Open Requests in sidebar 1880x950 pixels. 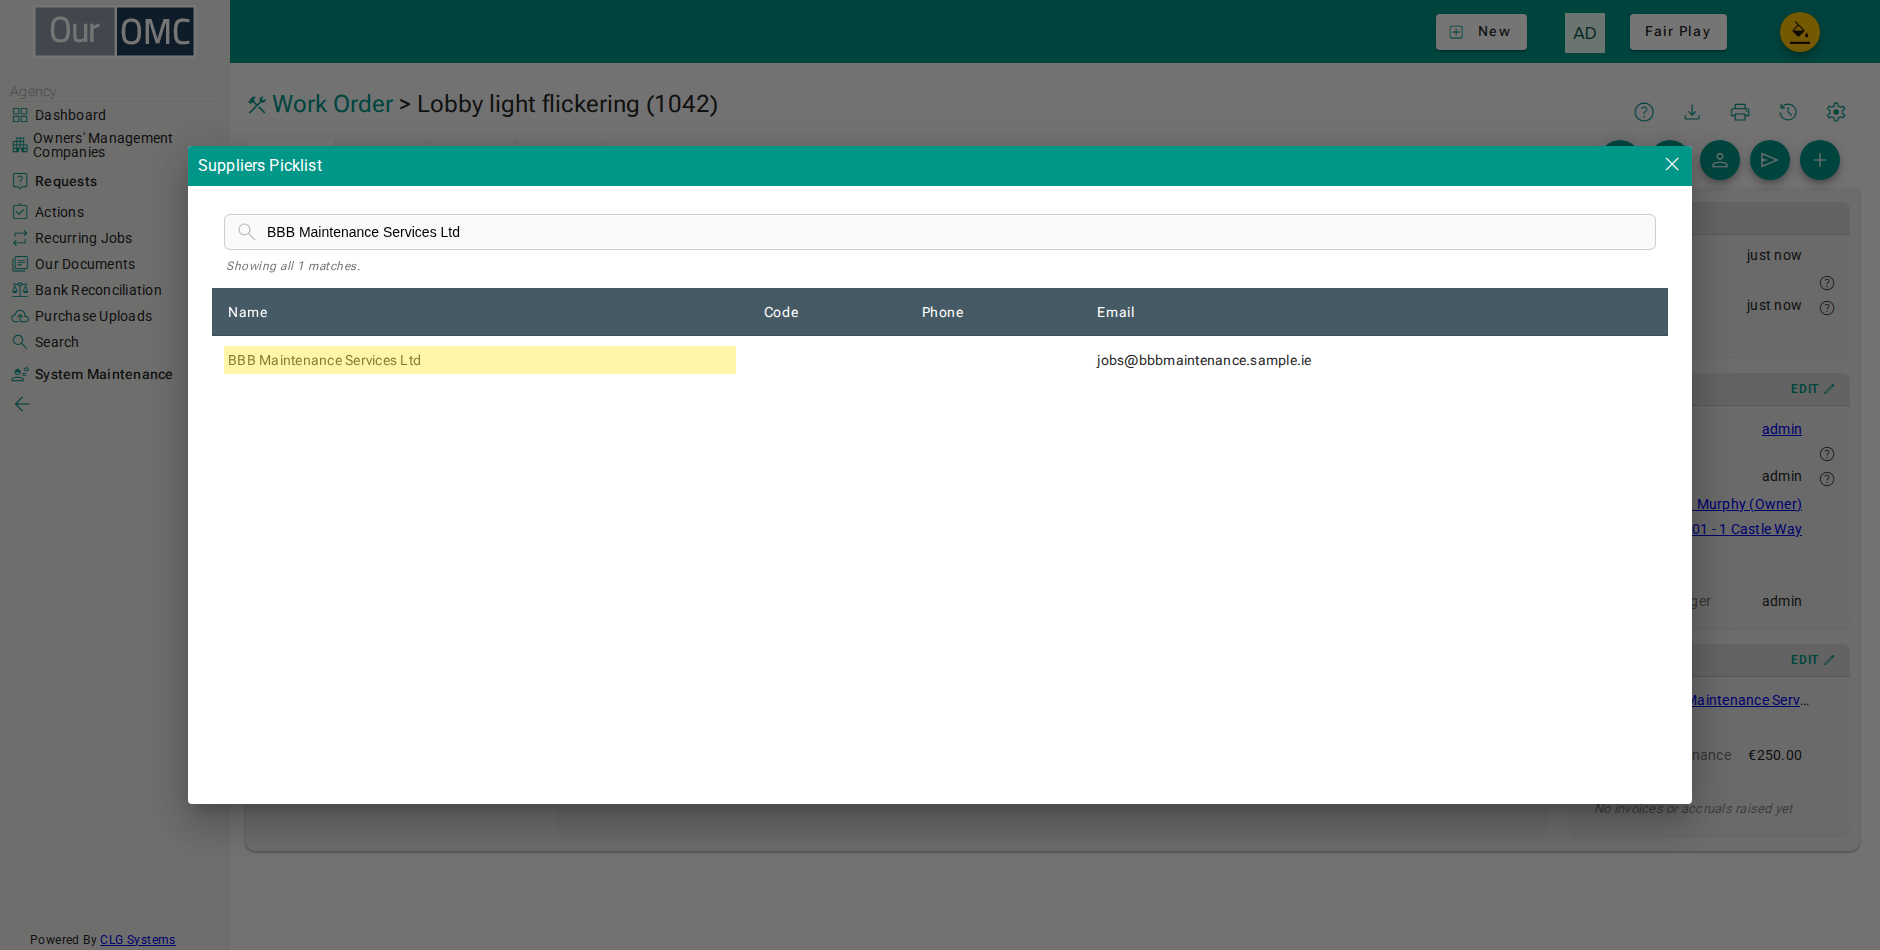pyautogui.click(x=66, y=181)
